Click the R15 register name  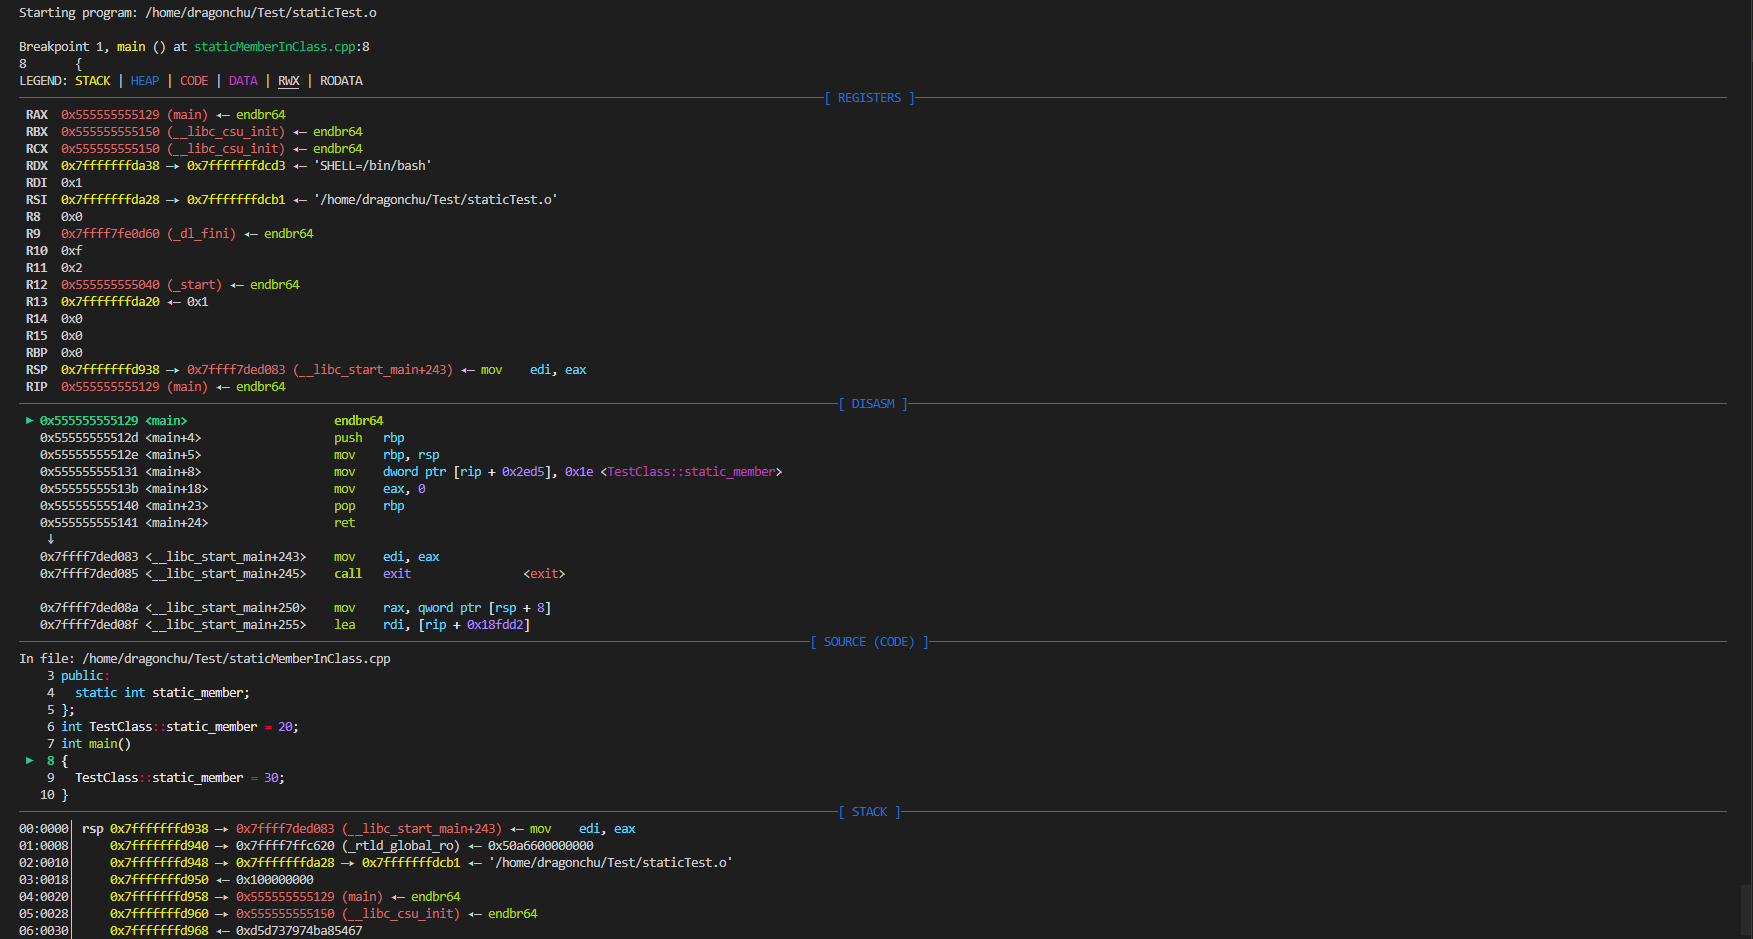pos(37,336)
